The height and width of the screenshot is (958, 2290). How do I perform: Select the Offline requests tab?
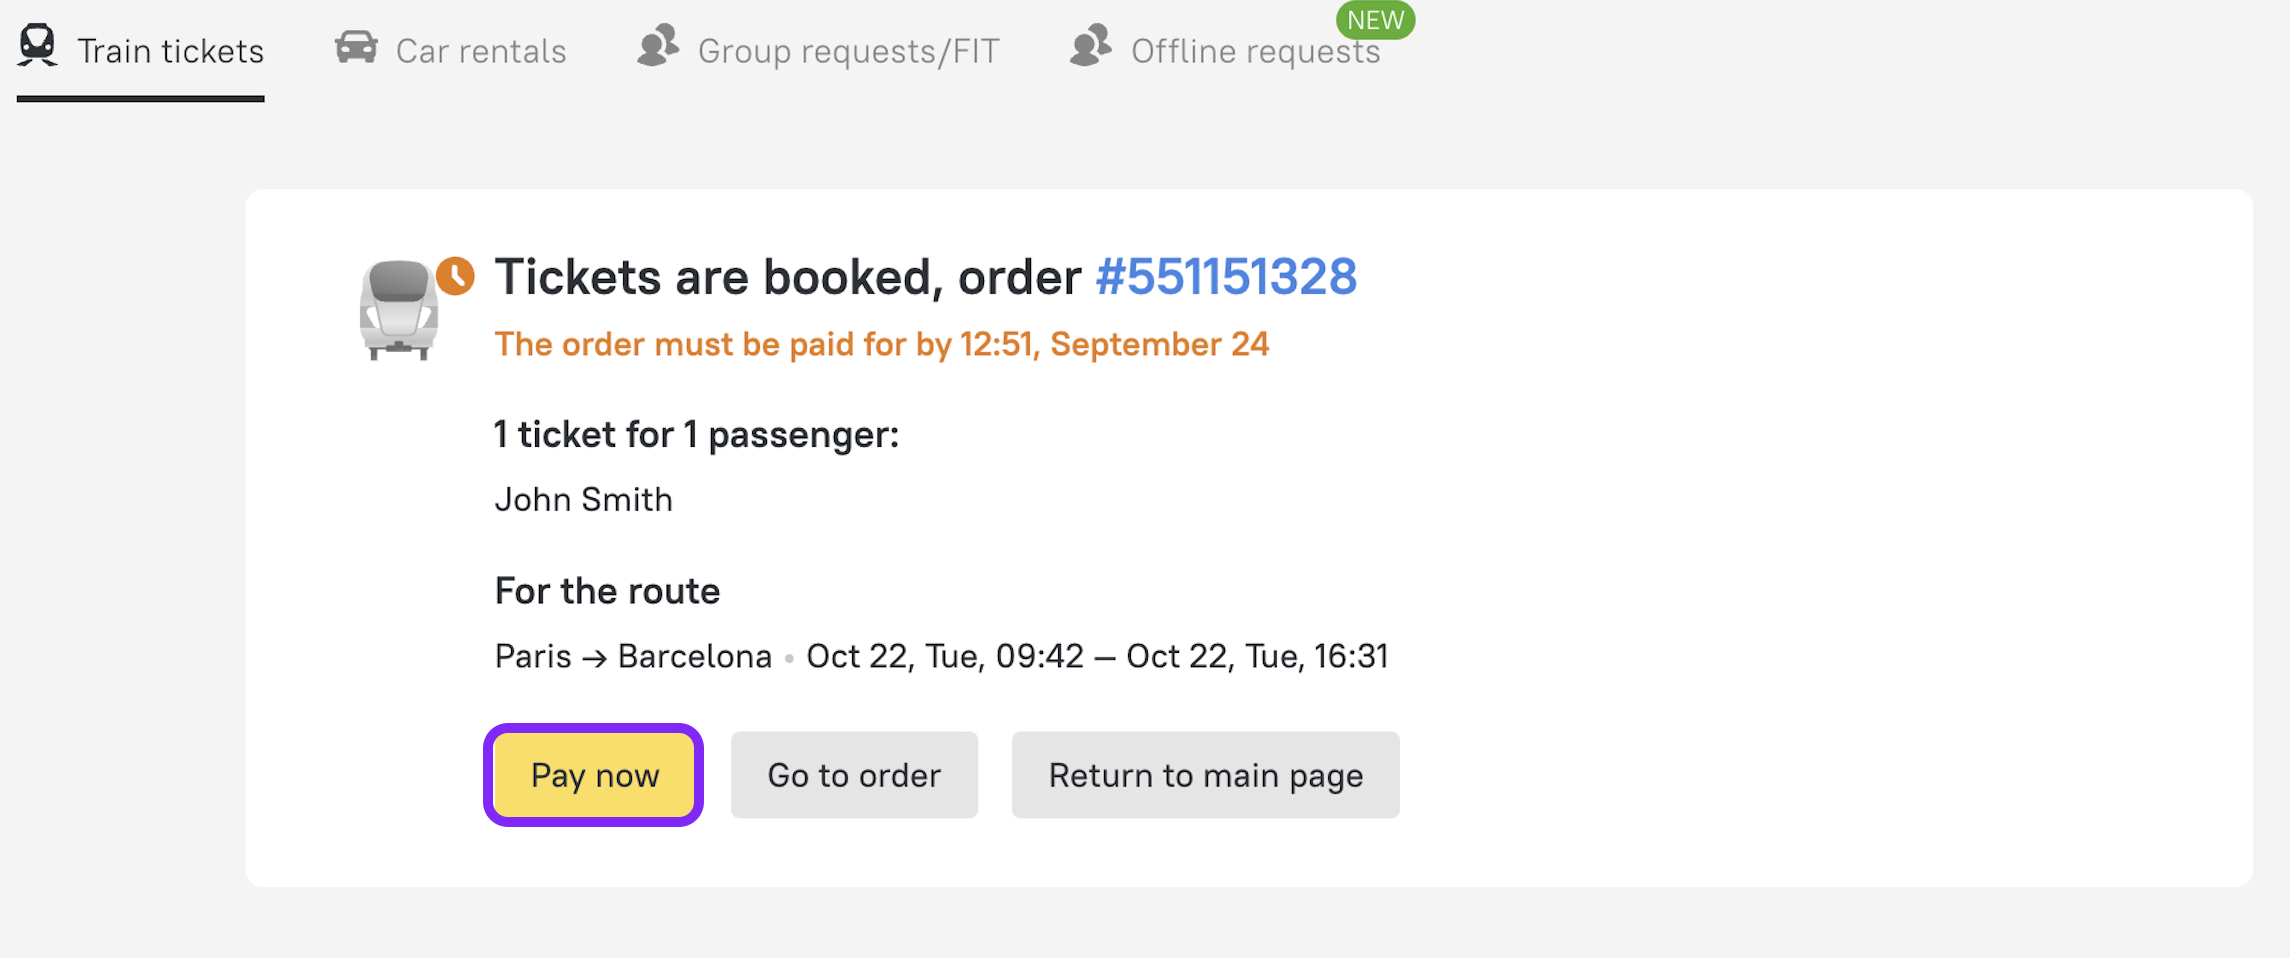point(1255,52)
